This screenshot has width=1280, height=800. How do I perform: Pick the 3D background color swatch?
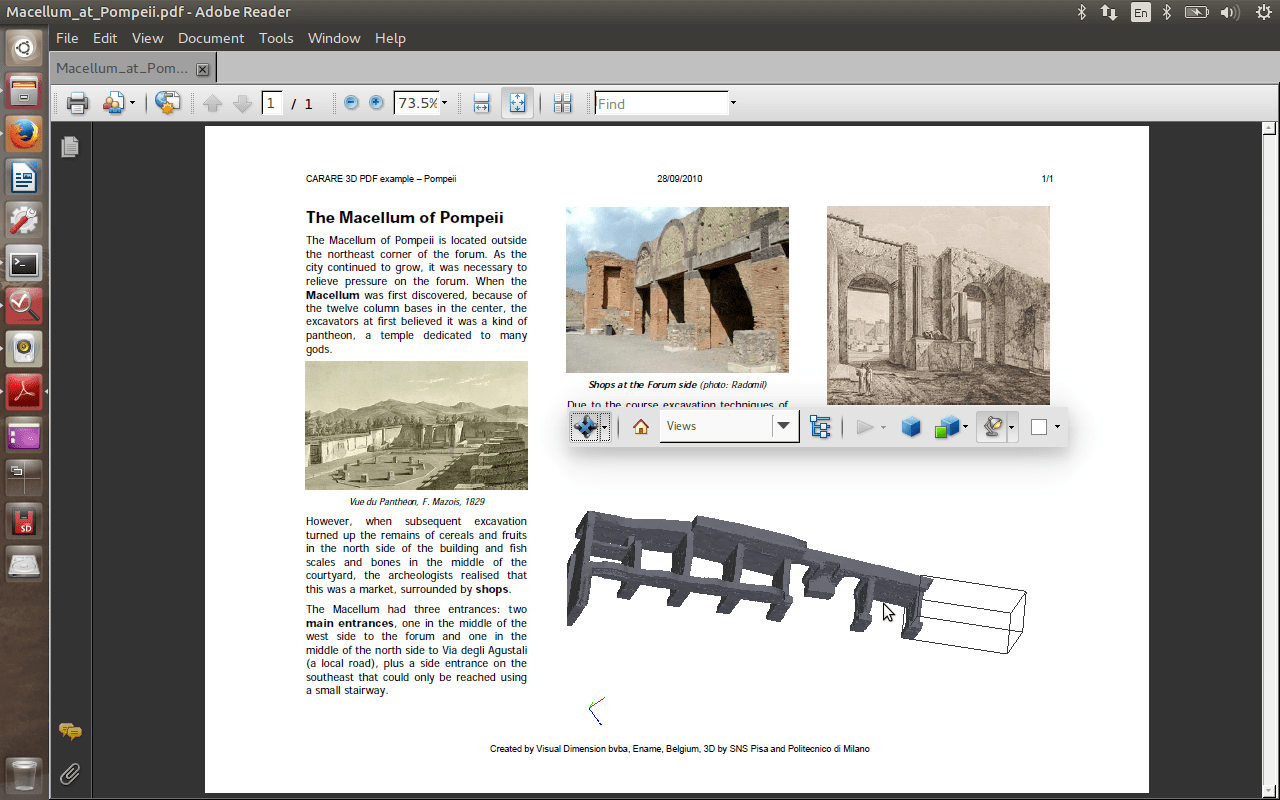(x=1039, y=427)
